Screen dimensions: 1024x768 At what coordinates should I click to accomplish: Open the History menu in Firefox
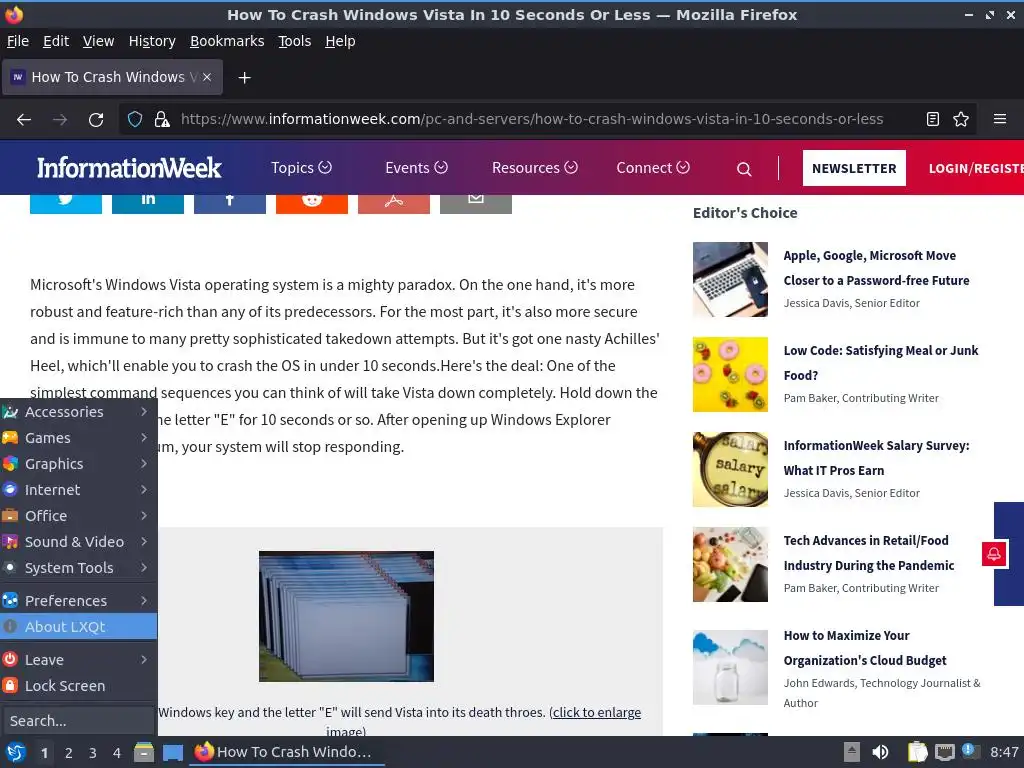click(152, 41)
